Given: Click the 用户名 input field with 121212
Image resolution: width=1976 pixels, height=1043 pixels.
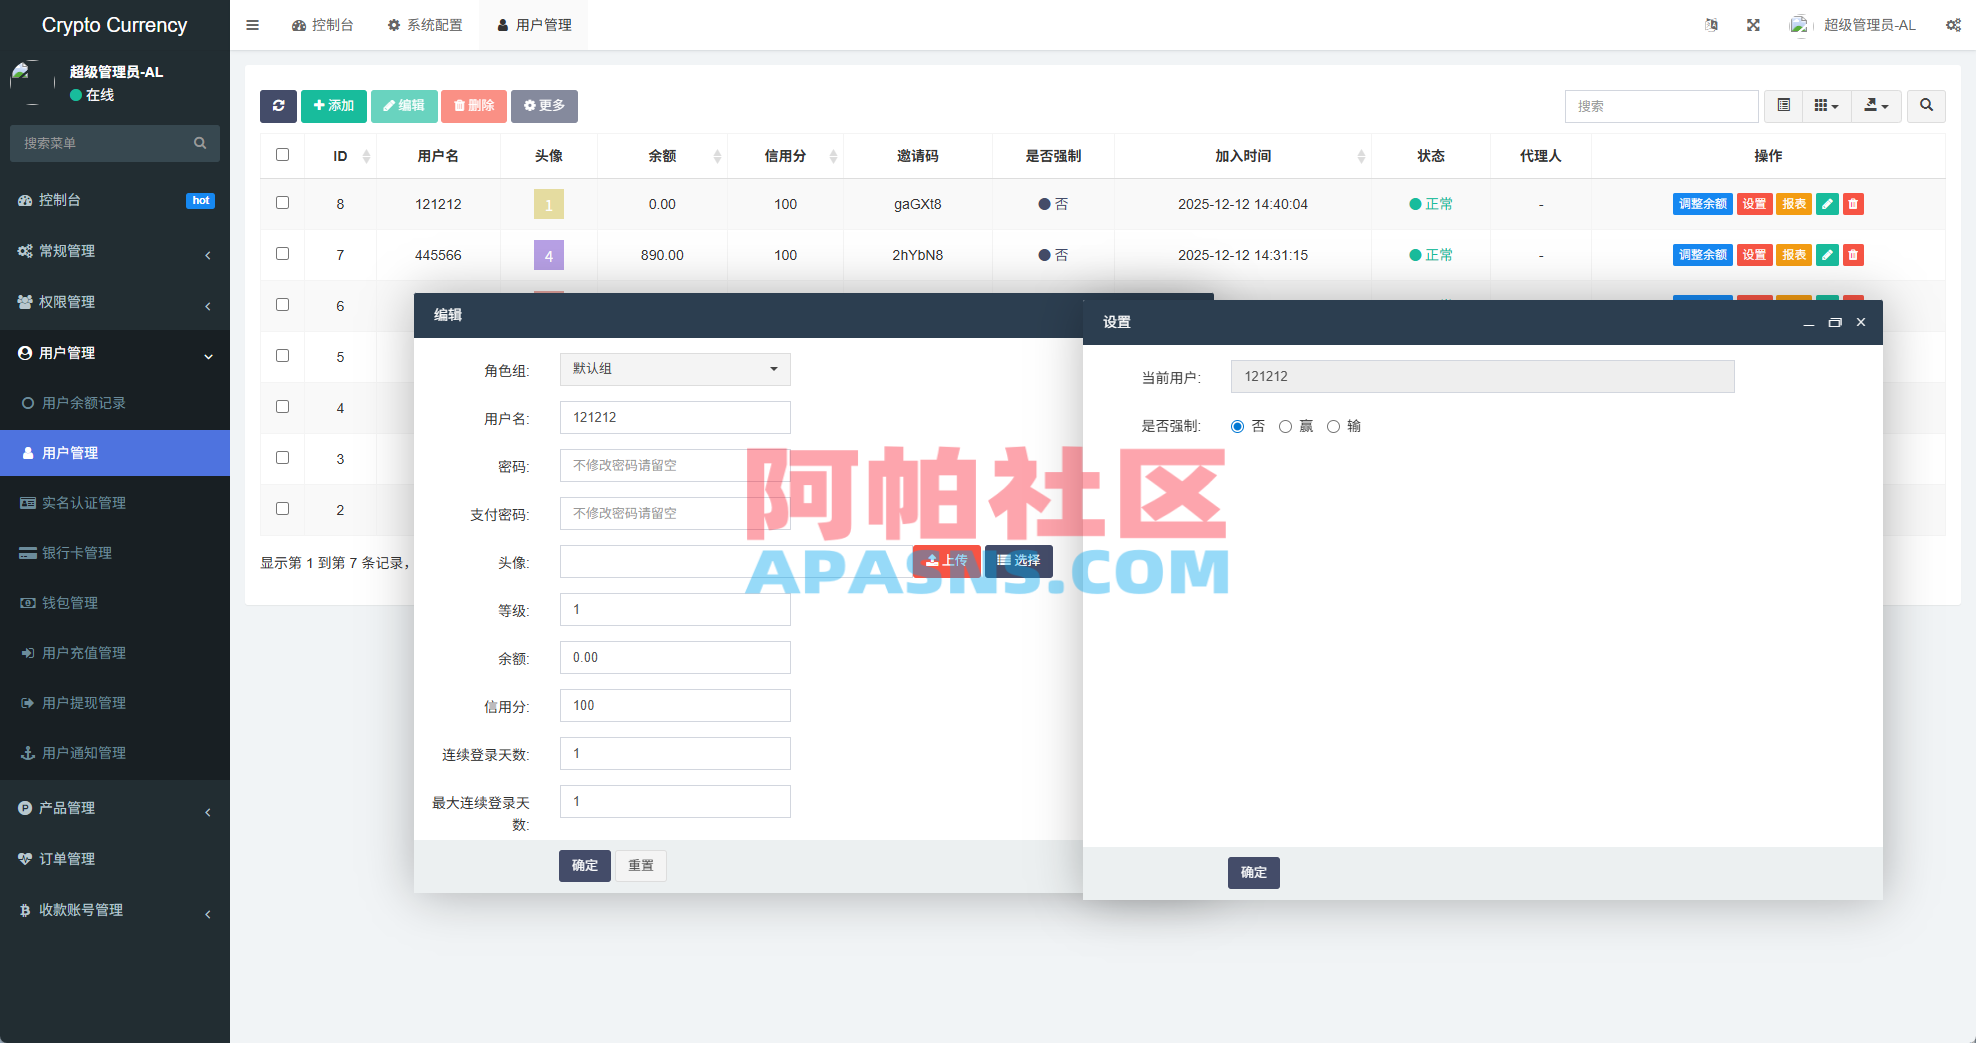Looking at the screenshot, I should click(675, 418).
